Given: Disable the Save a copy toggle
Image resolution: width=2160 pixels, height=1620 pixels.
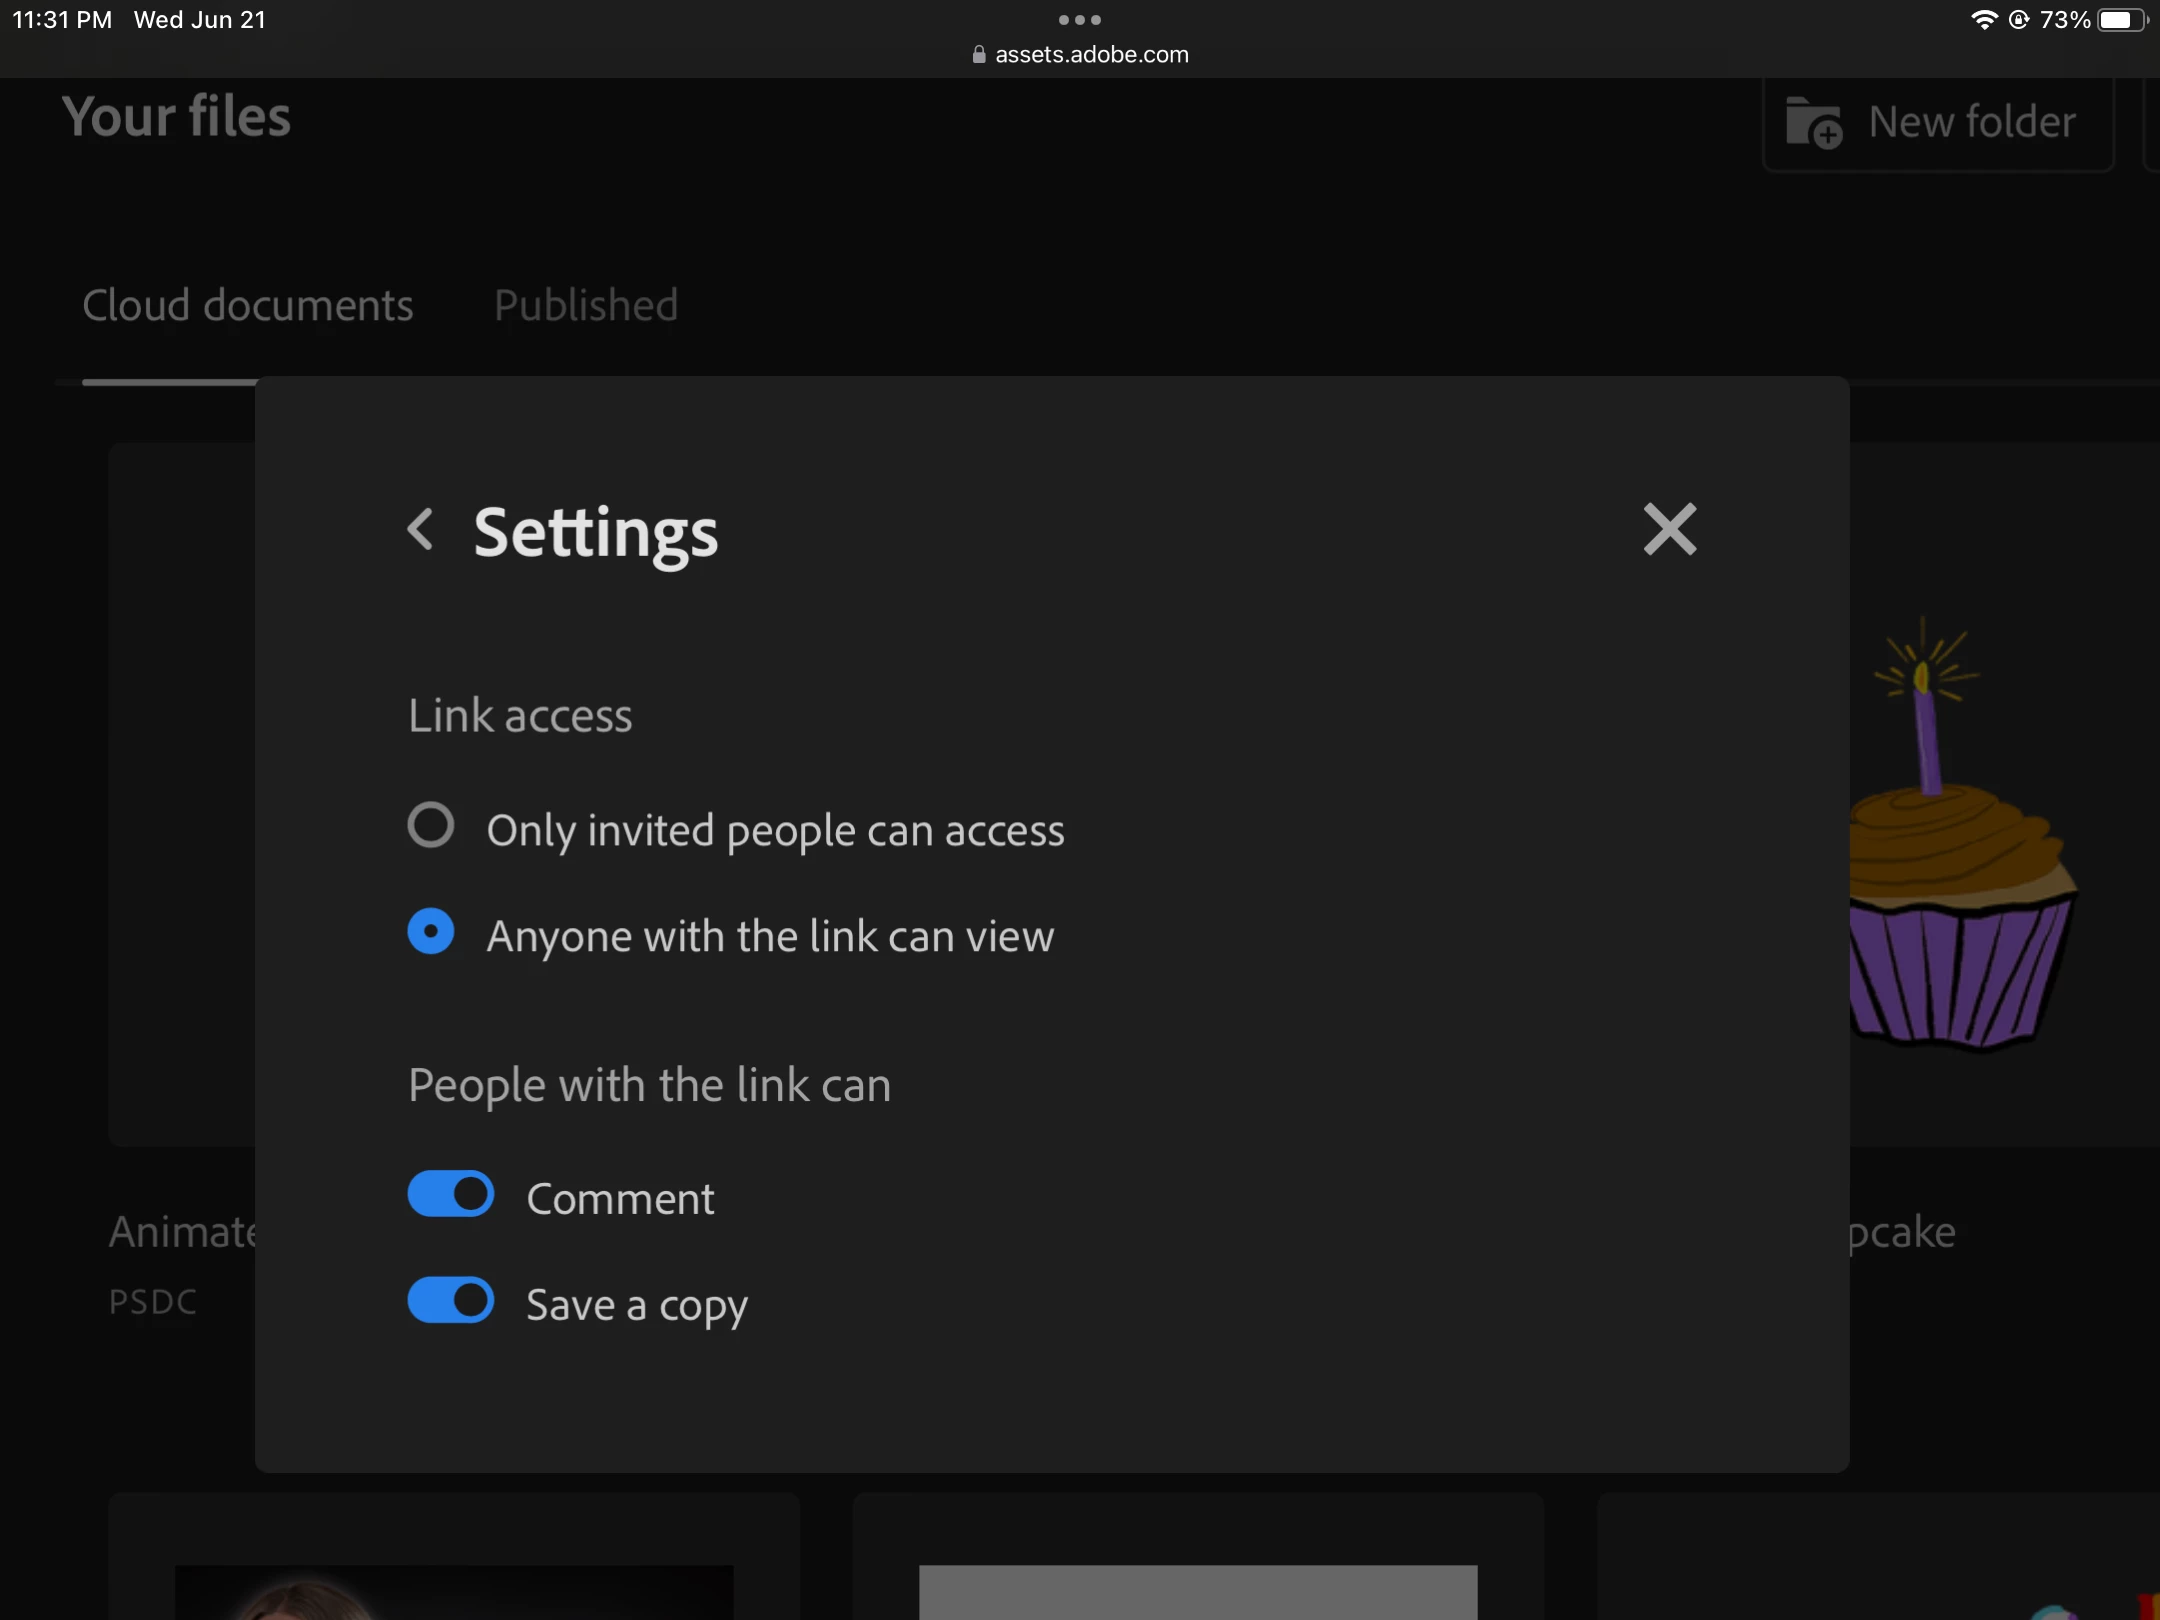Looking at the screenshot, I should point(451,1300).
